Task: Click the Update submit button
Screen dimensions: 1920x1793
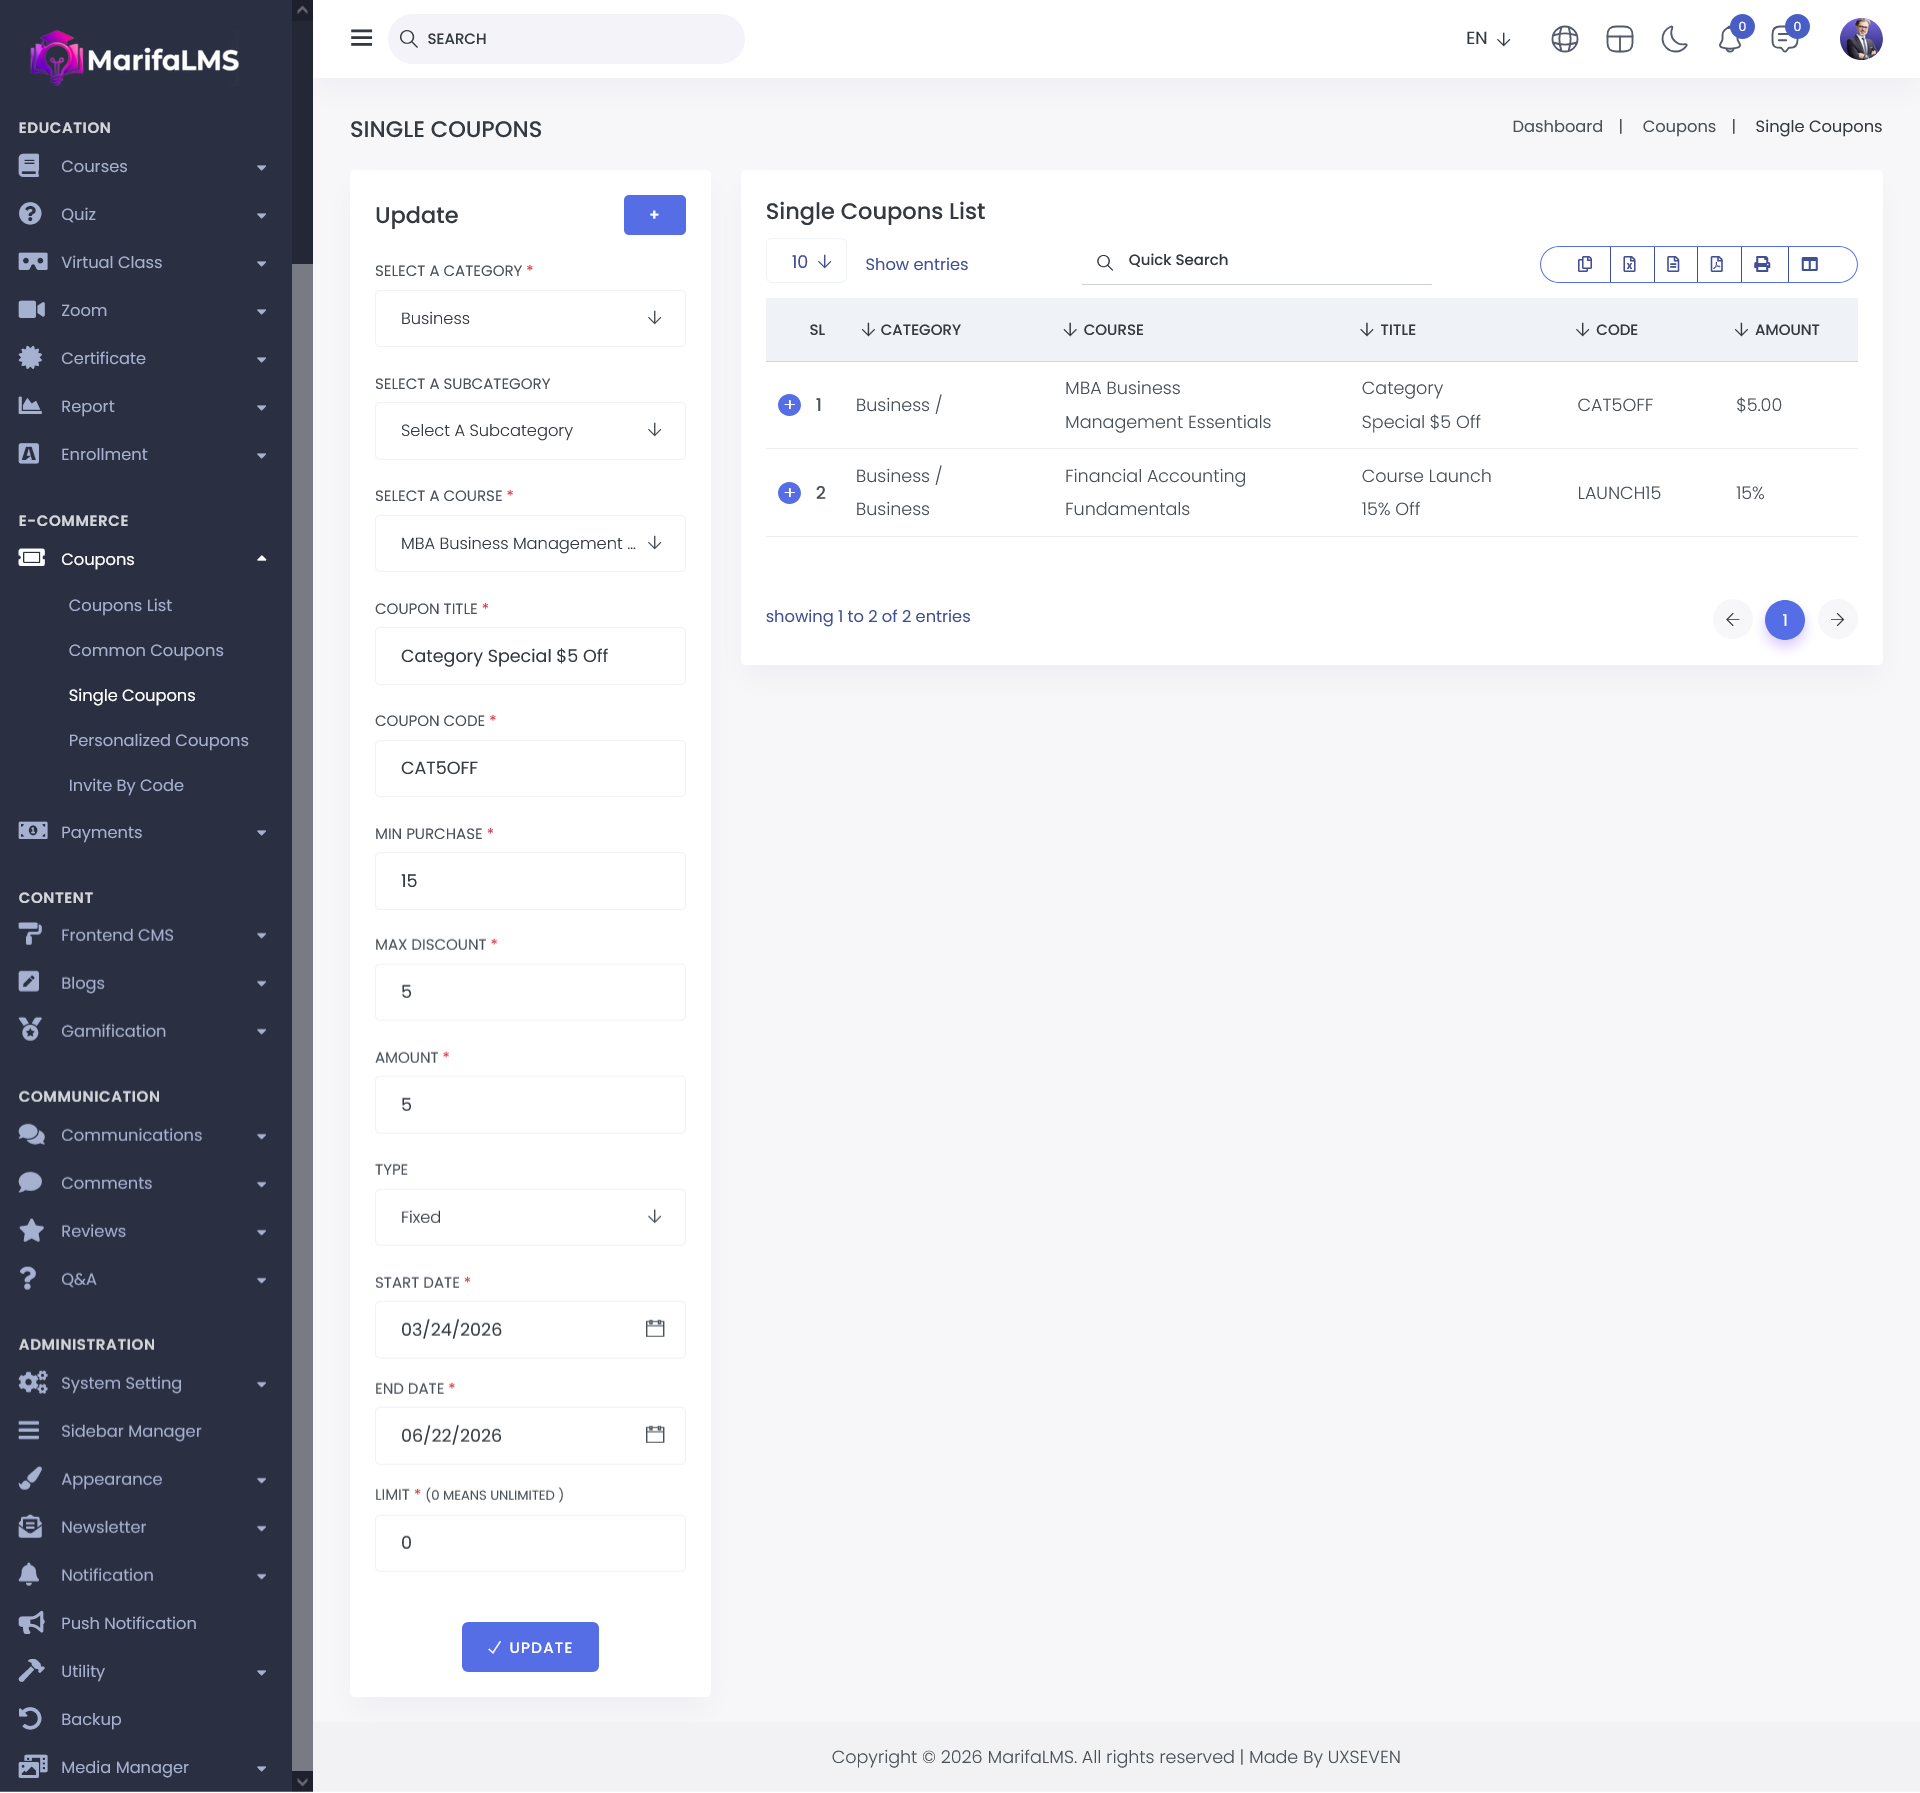Action: pos(530,1647)
